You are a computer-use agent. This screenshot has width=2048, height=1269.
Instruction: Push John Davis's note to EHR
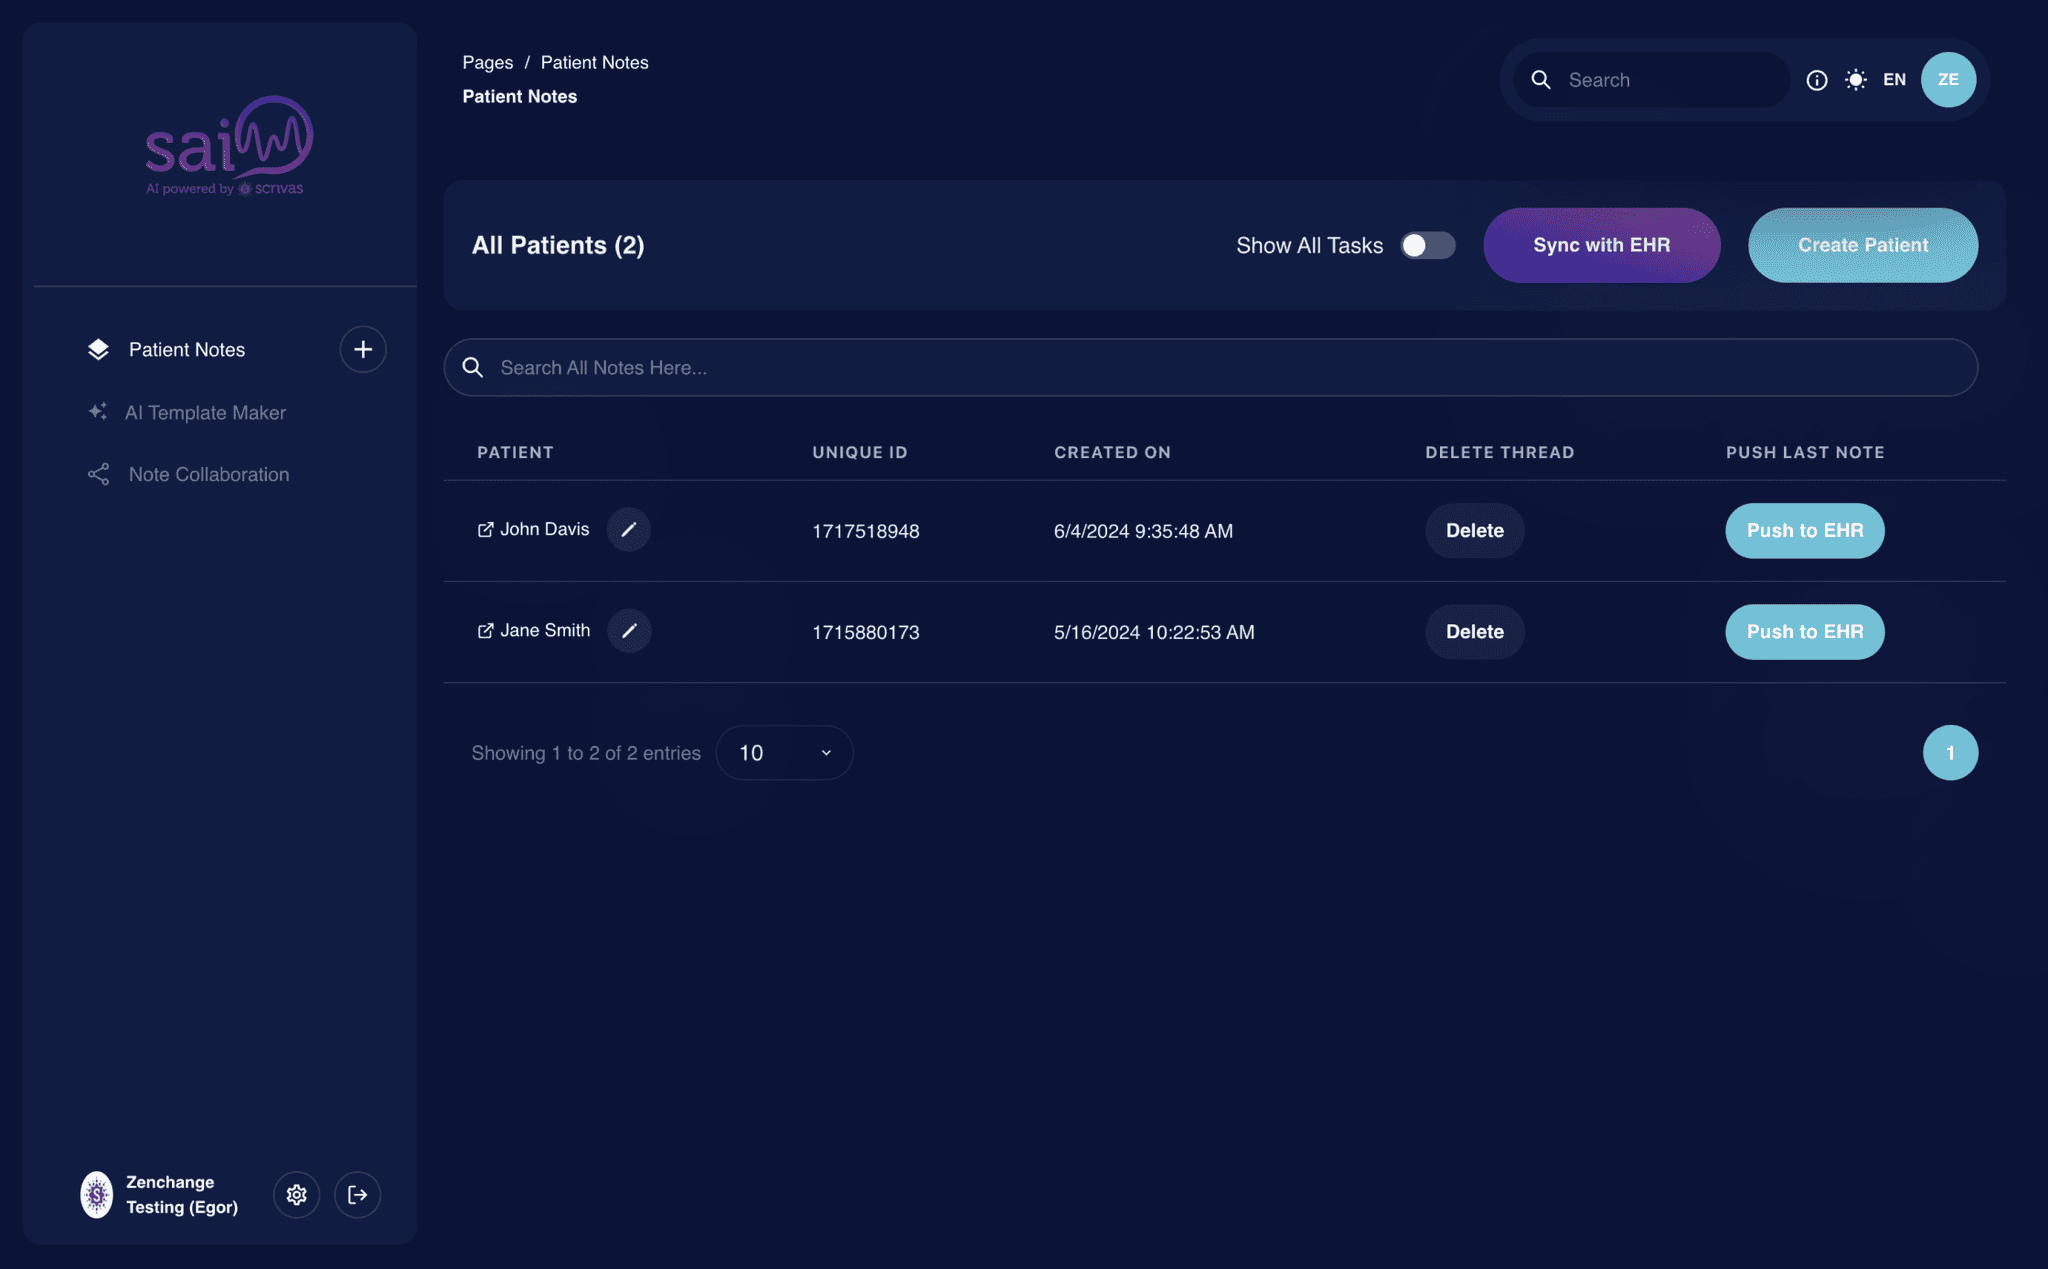(1804, 530)
